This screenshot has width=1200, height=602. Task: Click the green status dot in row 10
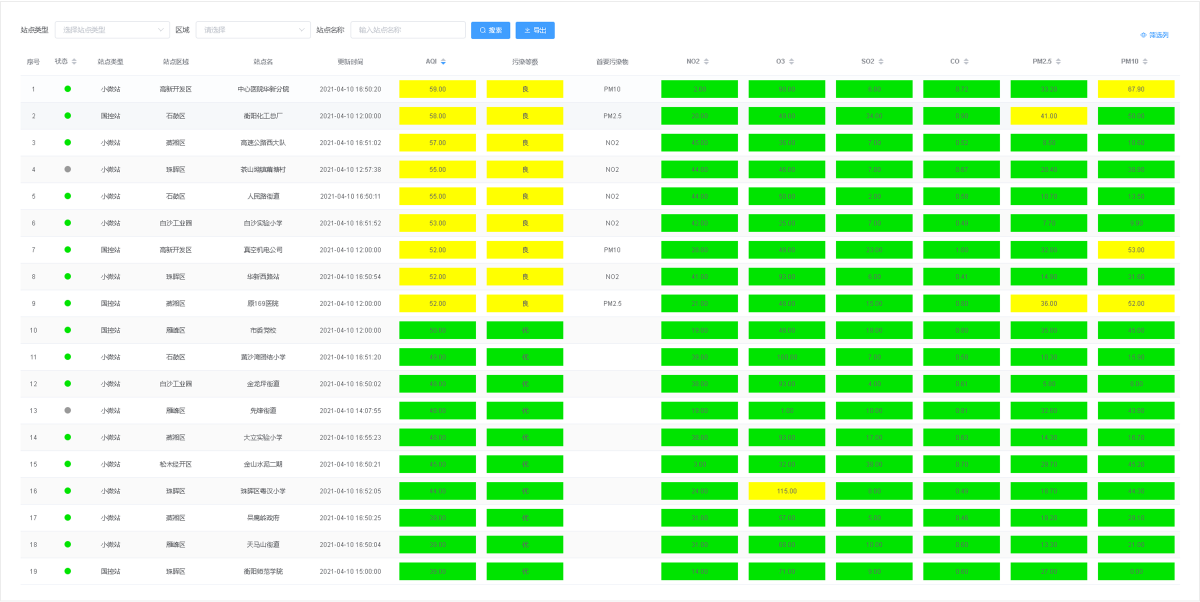pos(67,330)
